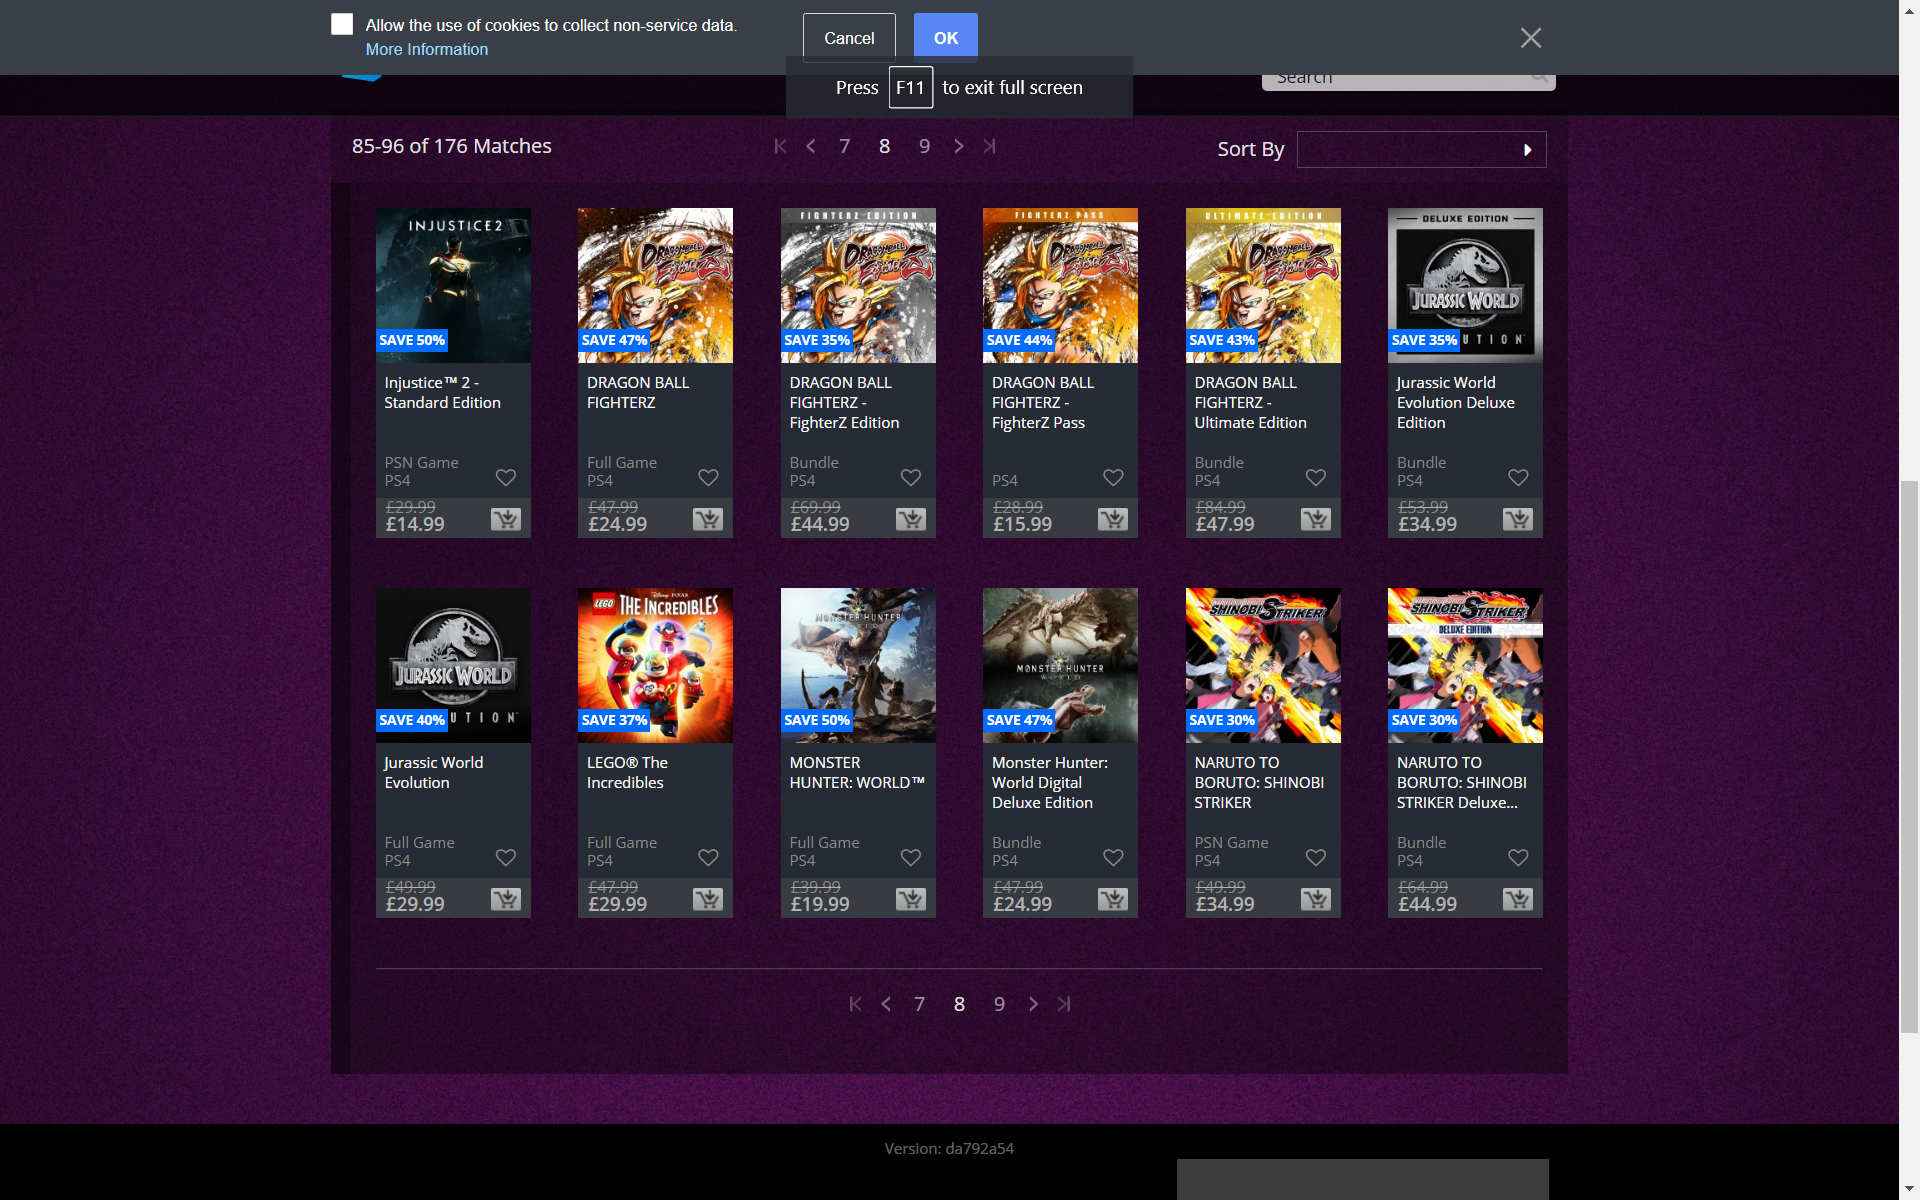Select page 7 in bottom pagination
The image size is (1920, 1200).
point(919,1004)
